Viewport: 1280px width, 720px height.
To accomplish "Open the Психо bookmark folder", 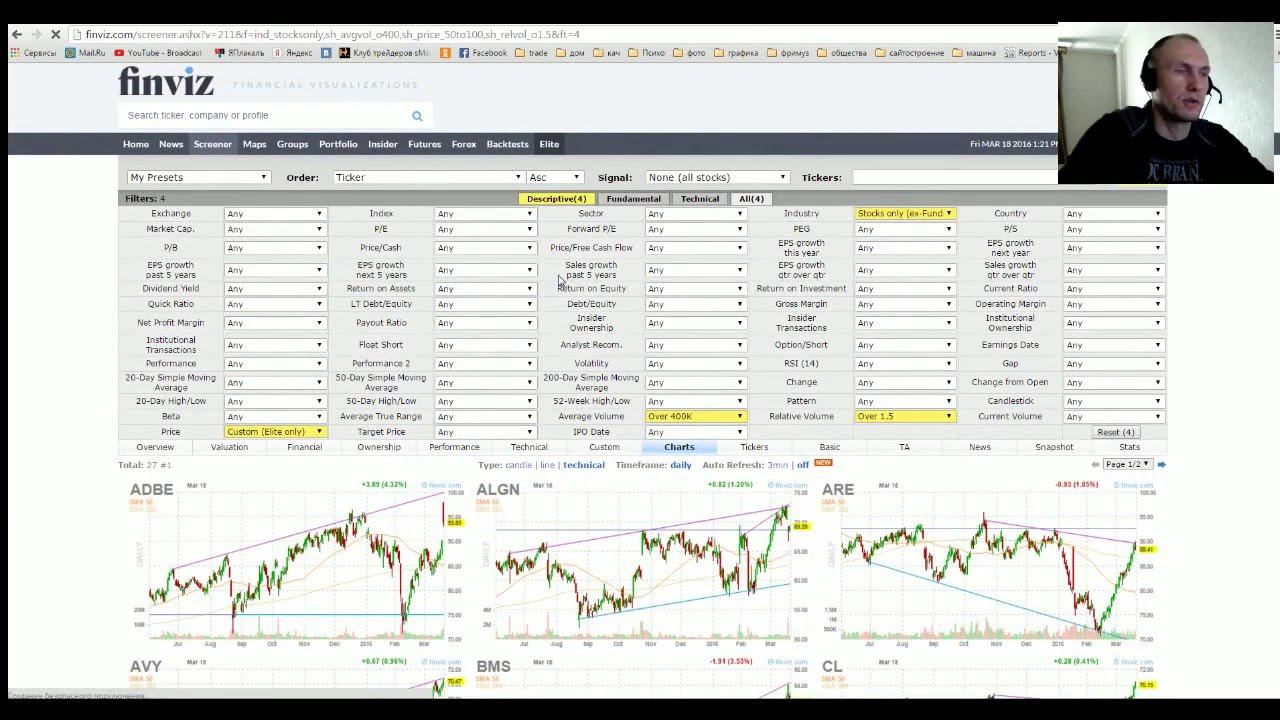I will tap(645, 53).
